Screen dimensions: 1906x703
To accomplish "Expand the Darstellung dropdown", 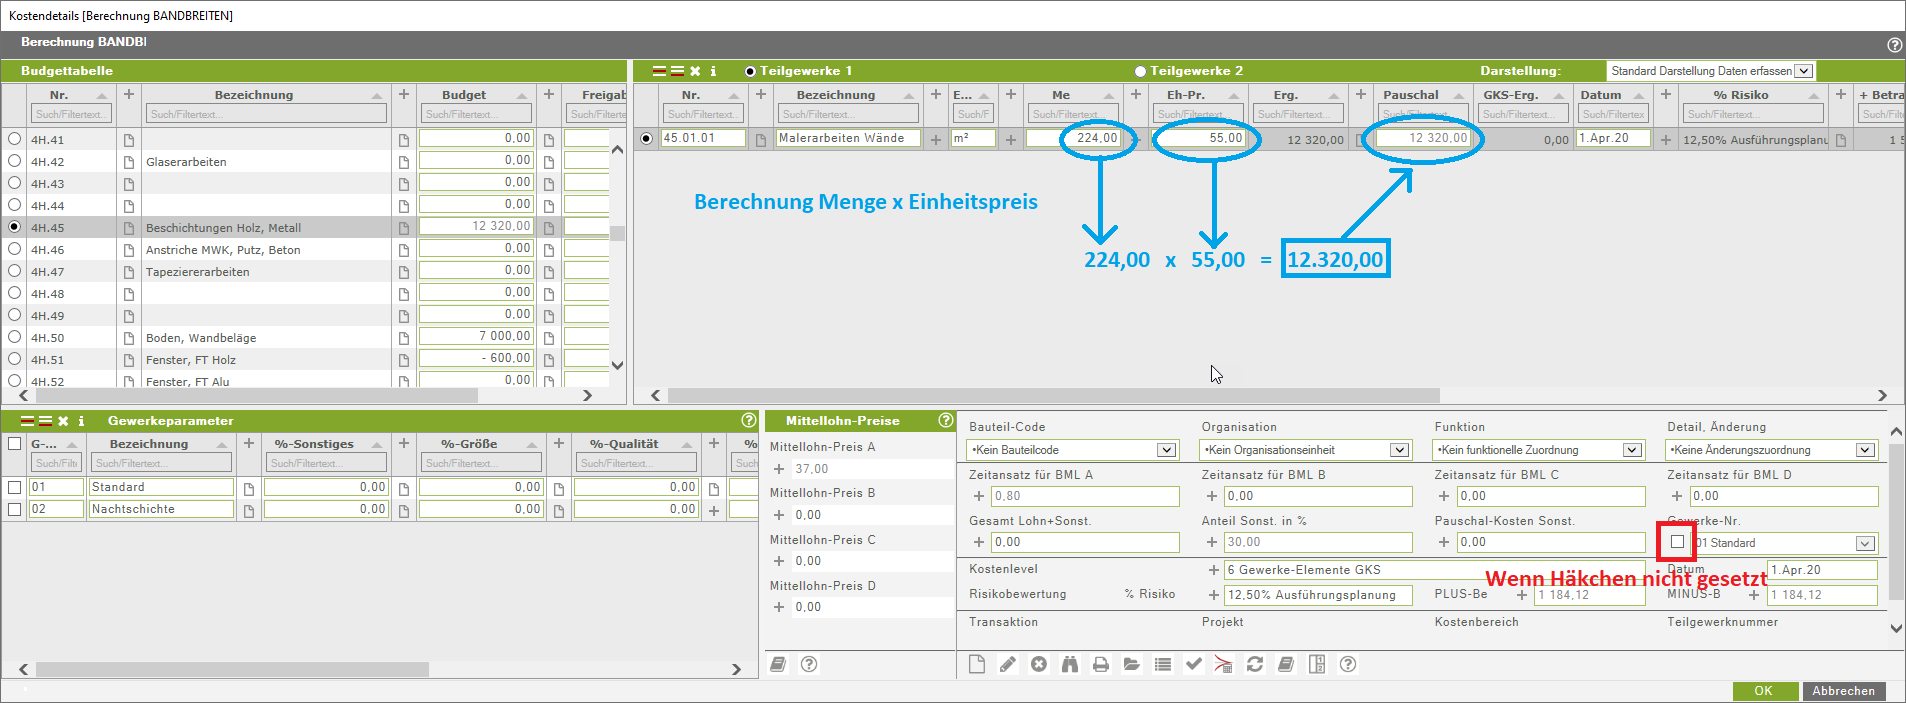I will click(1803, 71).
